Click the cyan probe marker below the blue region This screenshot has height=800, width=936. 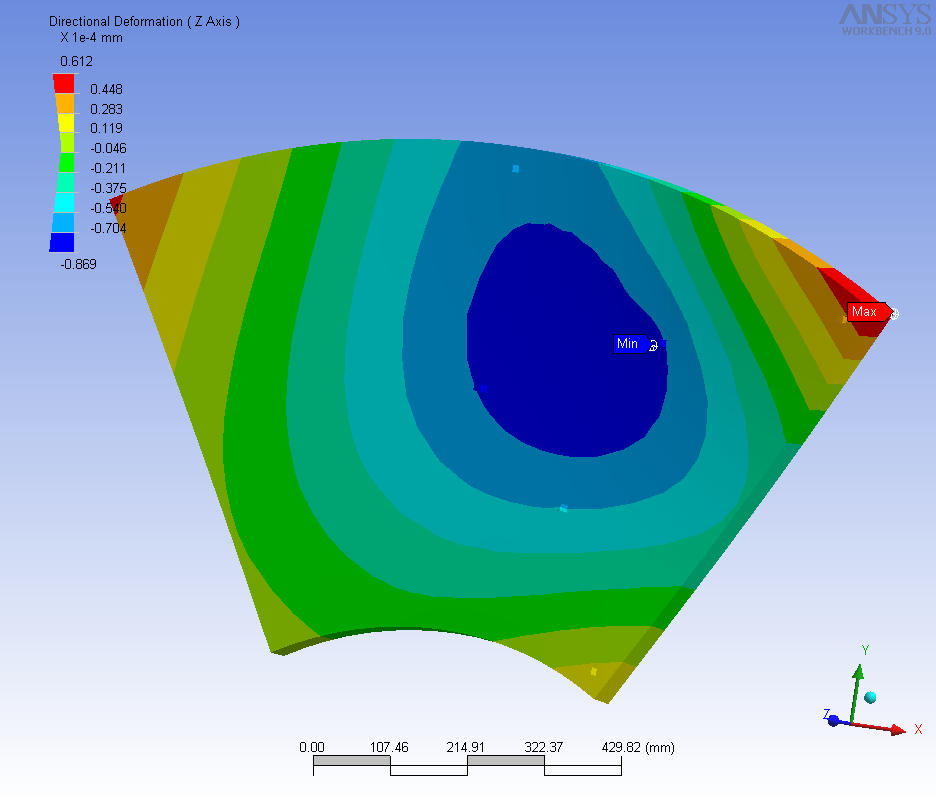(x=563, y=508)
